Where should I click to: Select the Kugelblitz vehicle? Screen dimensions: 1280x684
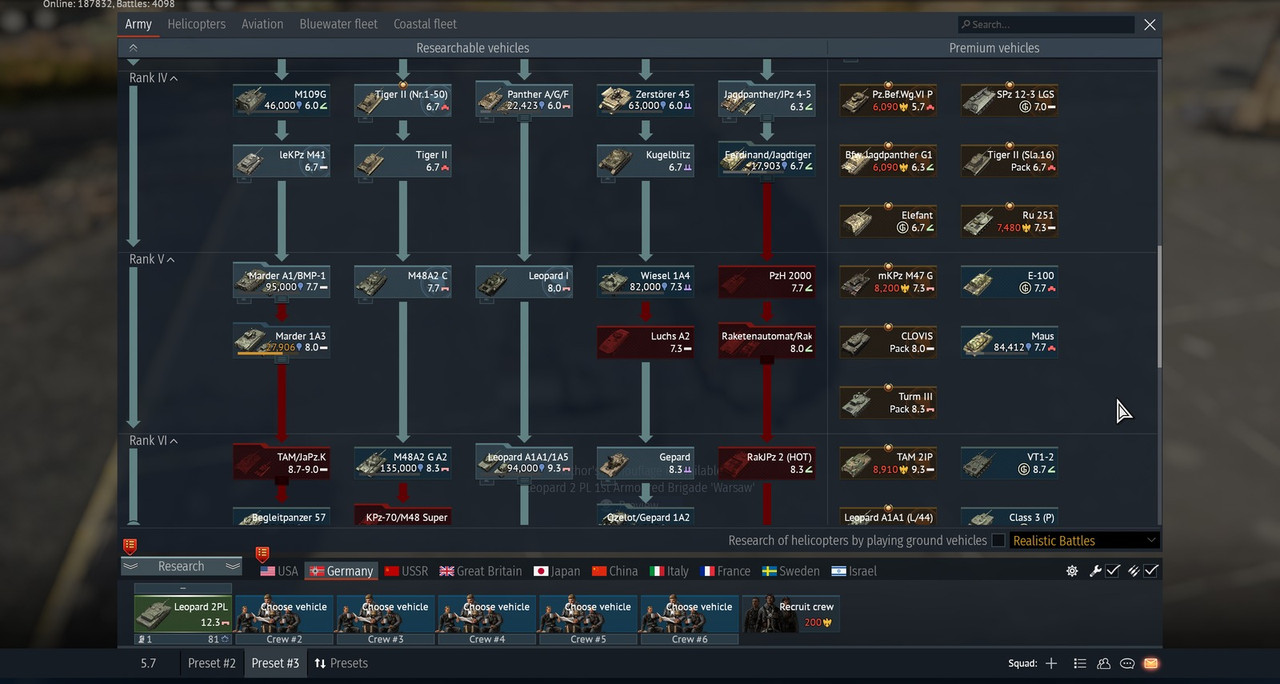click(x=645, y=161)
